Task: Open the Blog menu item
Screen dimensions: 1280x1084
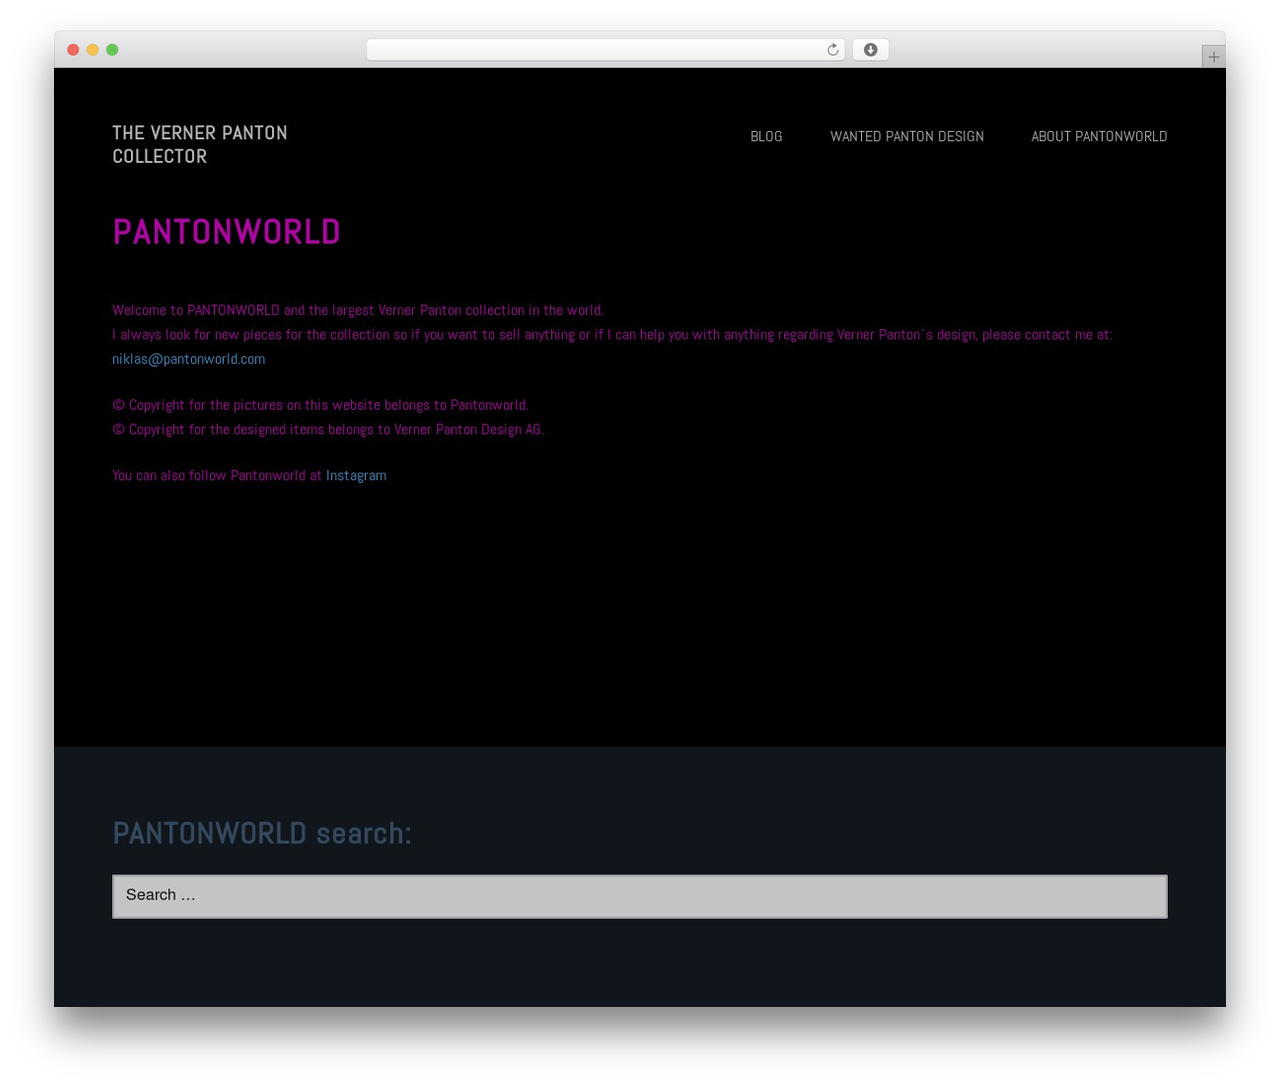Action: tap(766, 137)
